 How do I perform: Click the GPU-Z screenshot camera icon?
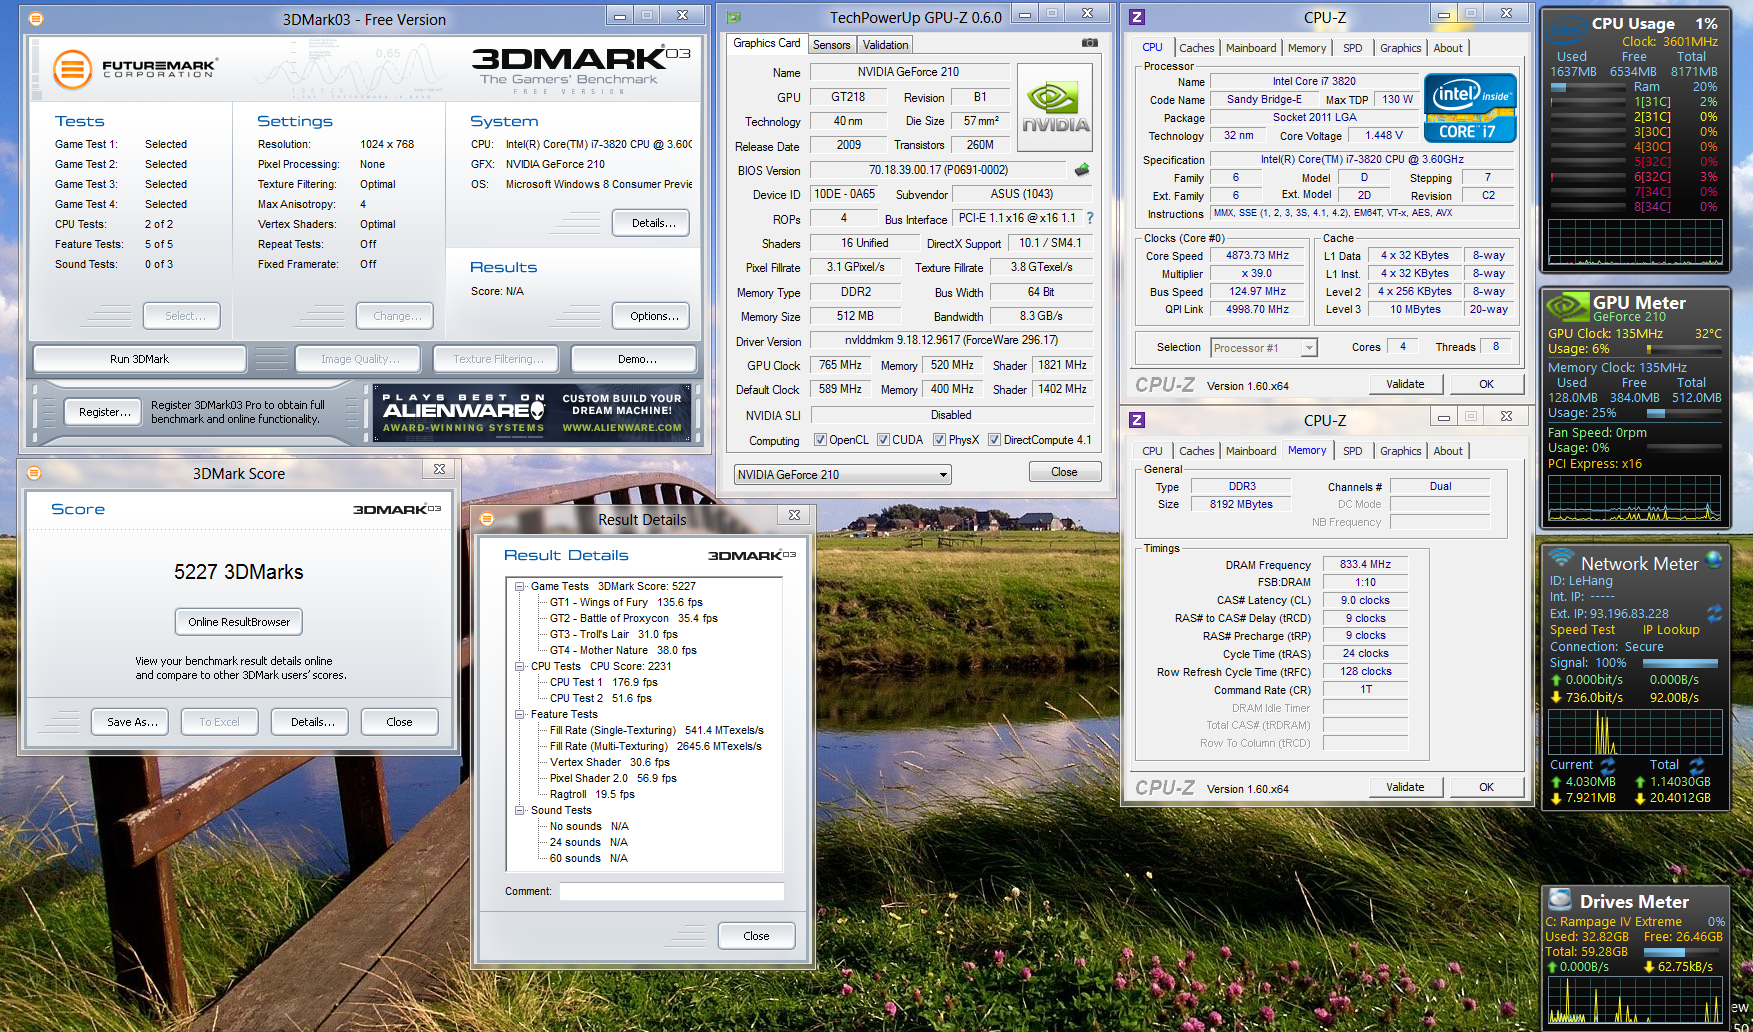tap(1090, 43)
